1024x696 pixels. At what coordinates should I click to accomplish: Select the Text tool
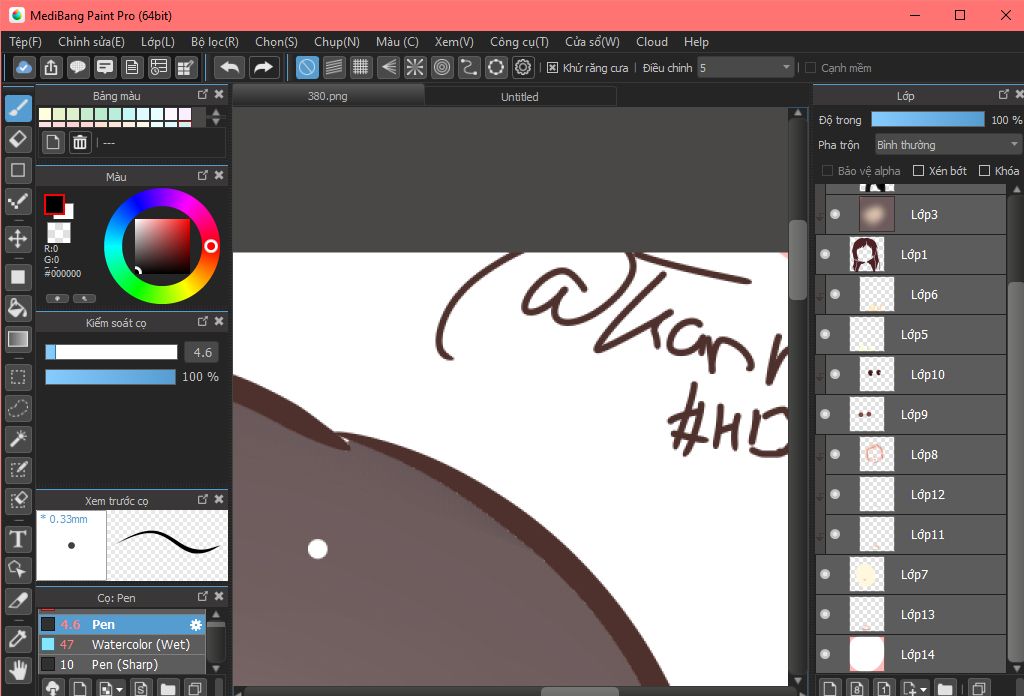[x=18, y=539]
